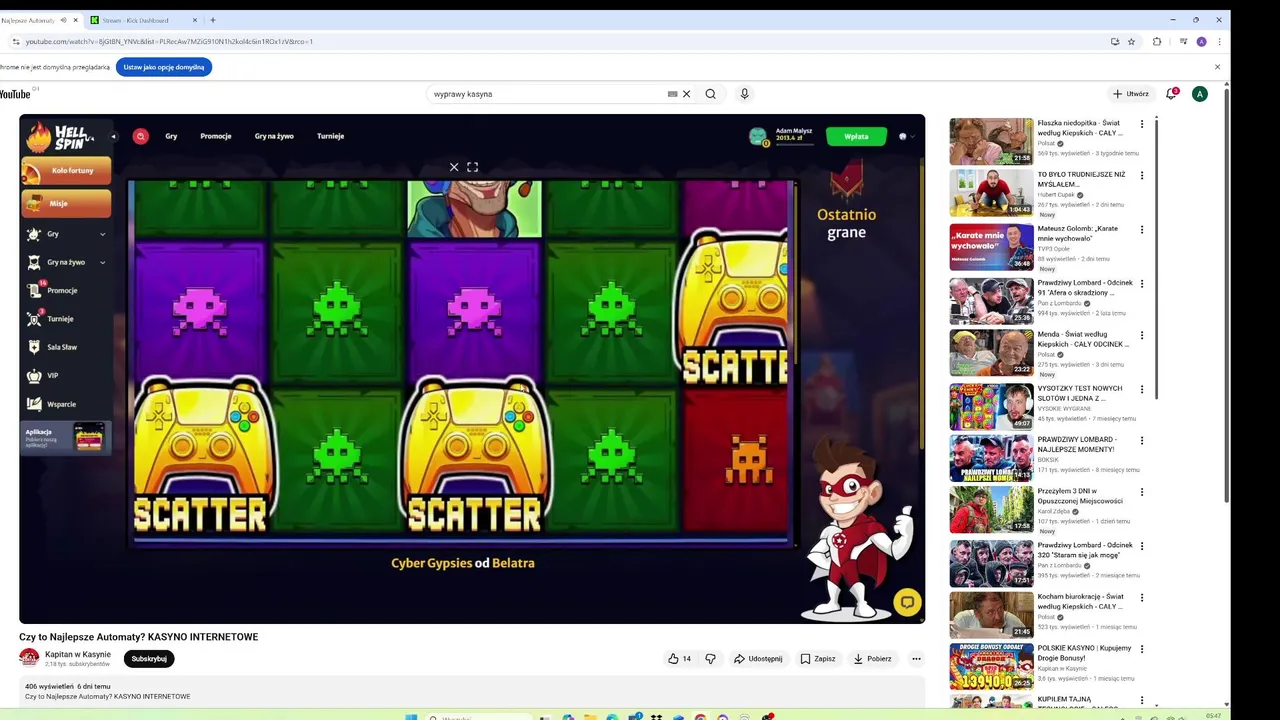Open Promocje gift icon in the sidebar
The image size is (1280, 720).
point(34,290)
